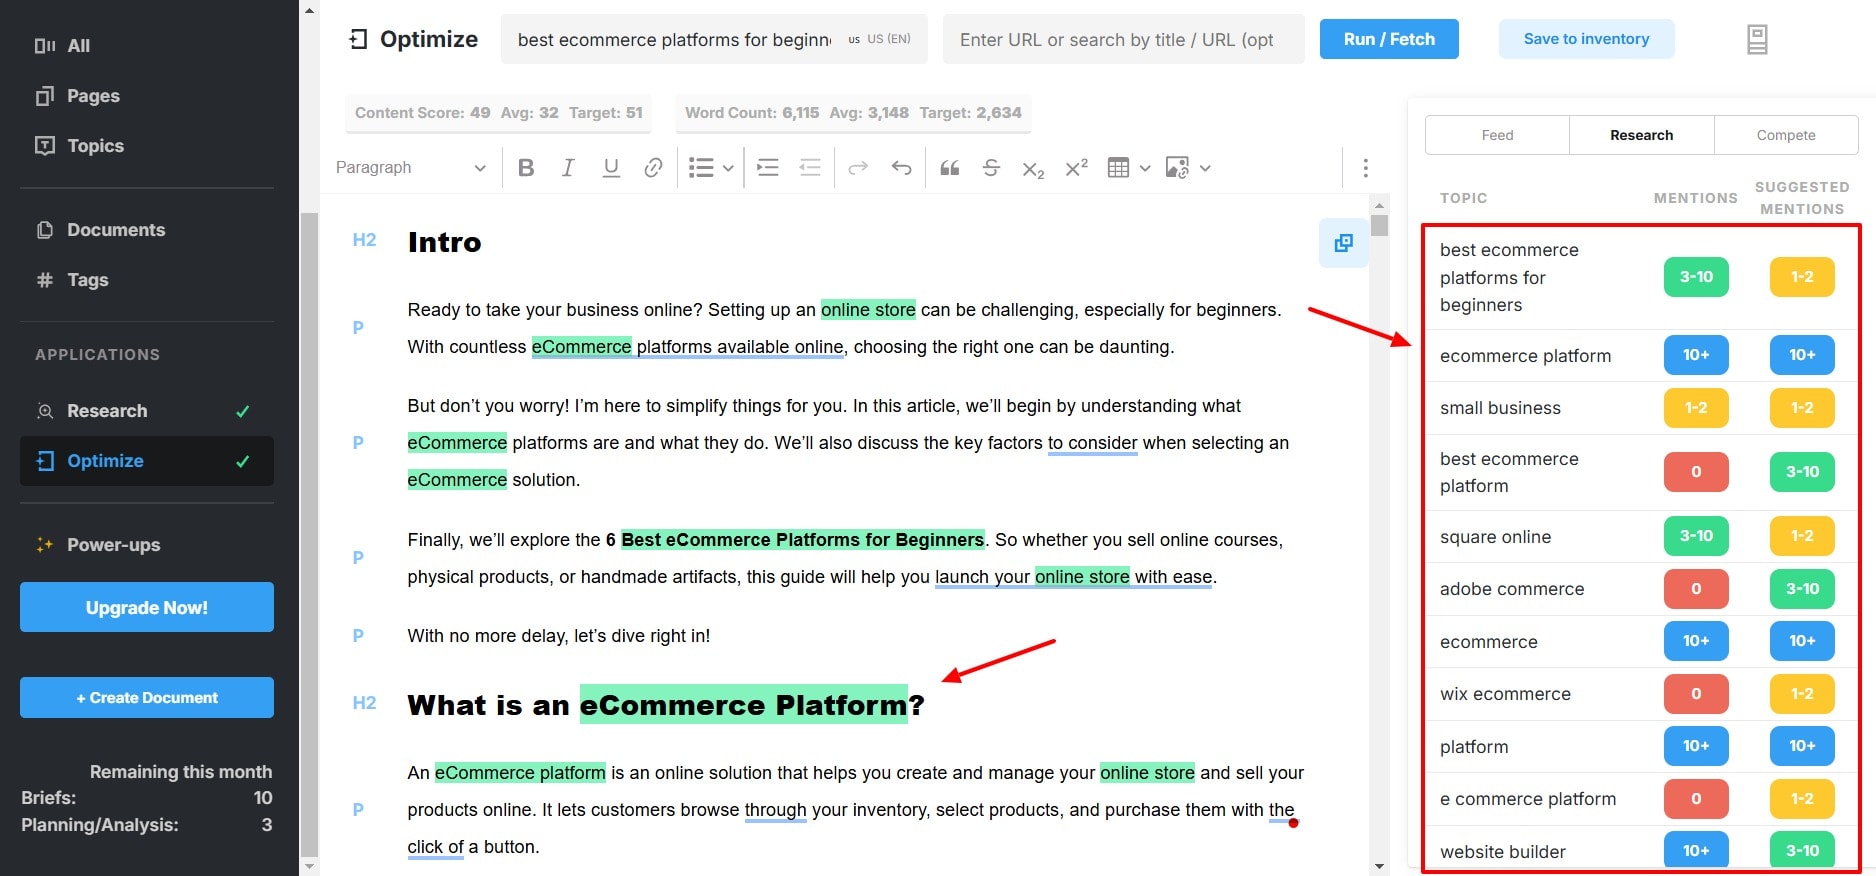This screenshot has width=1876, height=876.
Task: Click the red 0 mentions badge for adobe commerce
Action: 1695,589
